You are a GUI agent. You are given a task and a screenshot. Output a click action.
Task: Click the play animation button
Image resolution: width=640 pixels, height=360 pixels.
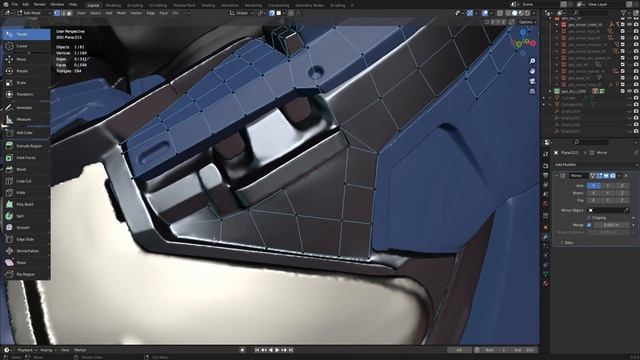pos(277,350)
